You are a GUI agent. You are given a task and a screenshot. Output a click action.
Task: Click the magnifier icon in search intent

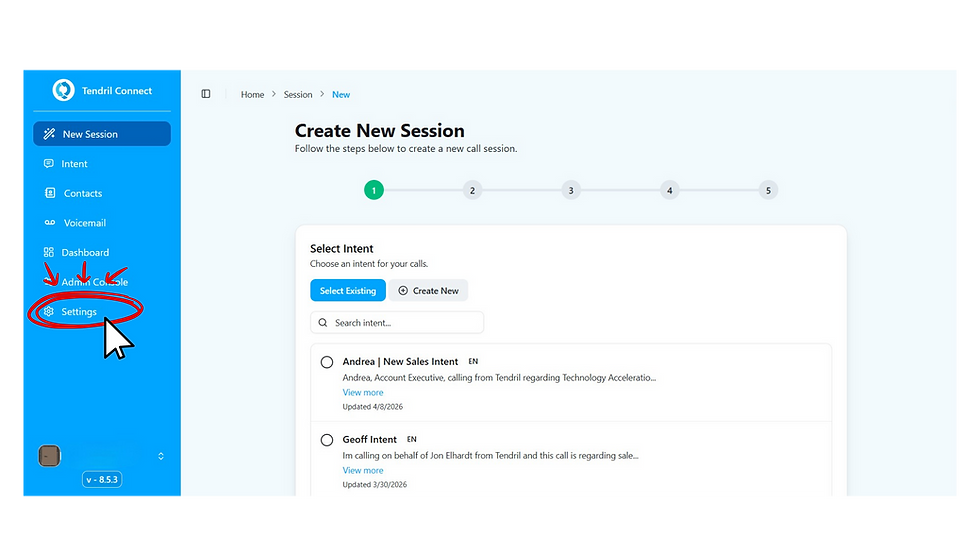coord(322,323)
